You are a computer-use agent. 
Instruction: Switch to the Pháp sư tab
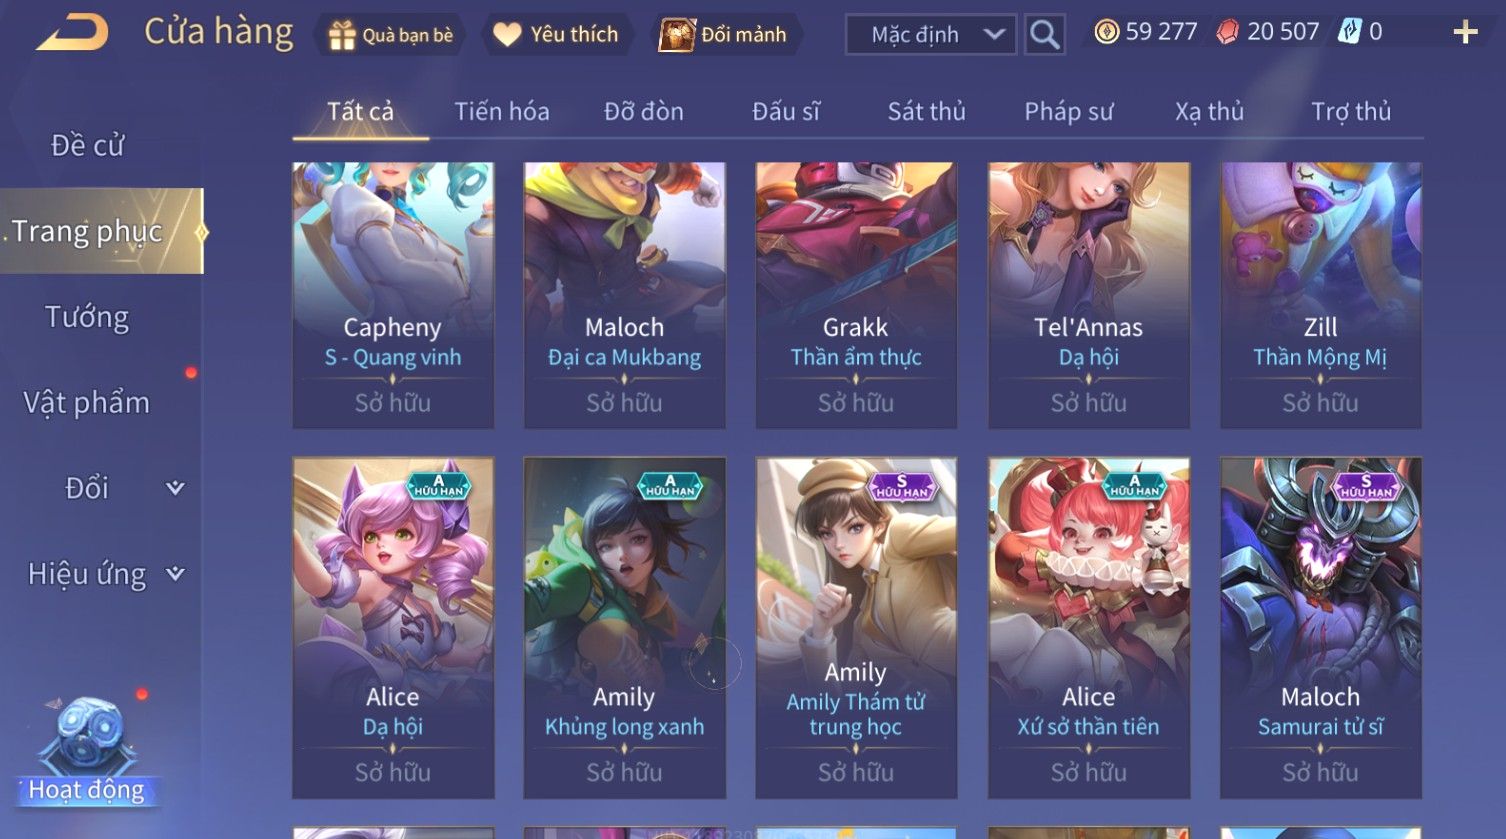click(x=1068, y=111)
